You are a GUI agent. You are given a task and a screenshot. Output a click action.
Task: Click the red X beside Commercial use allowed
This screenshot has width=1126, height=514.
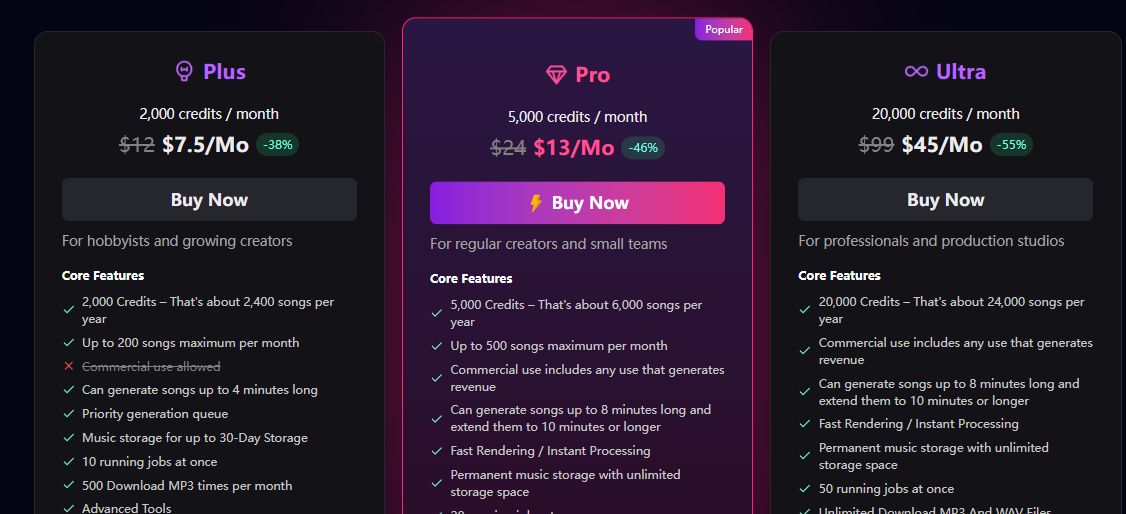tap(69, 366)
